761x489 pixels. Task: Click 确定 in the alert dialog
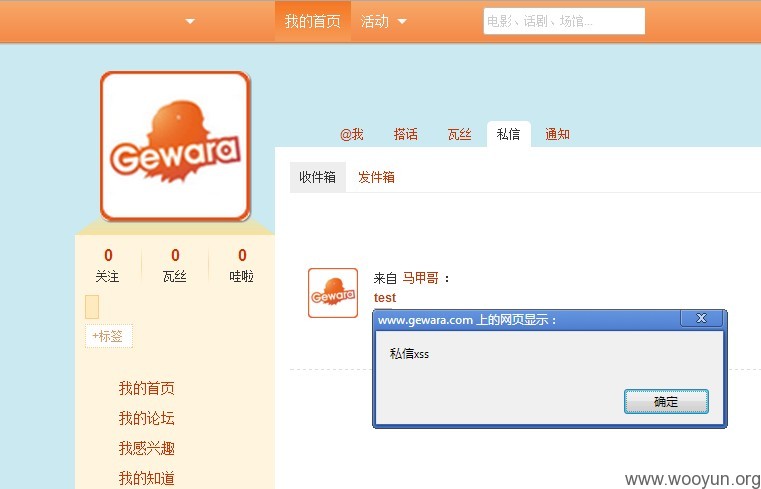(x=666, y=402)
